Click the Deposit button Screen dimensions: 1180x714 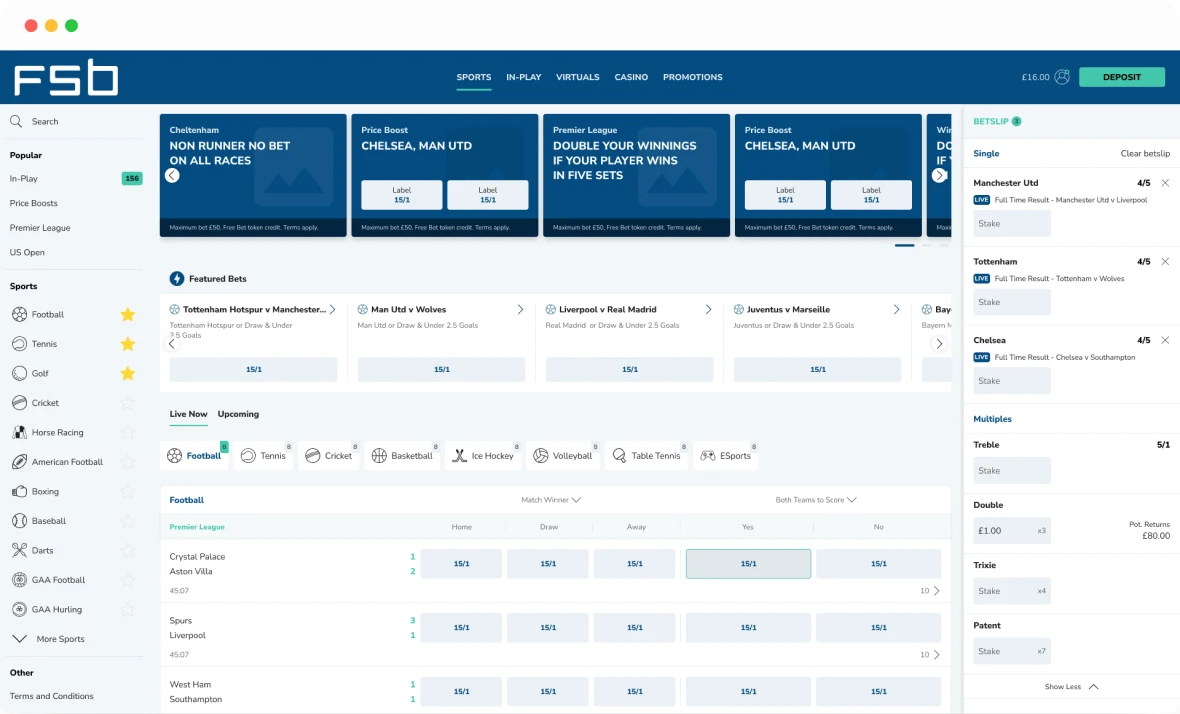(1122, 77)
